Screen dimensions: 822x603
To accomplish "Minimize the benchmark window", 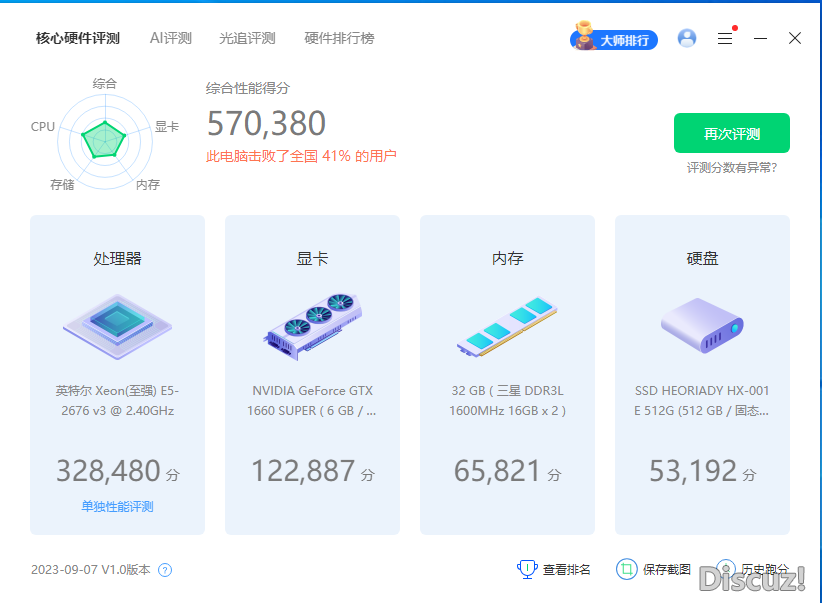I will 760,38.
